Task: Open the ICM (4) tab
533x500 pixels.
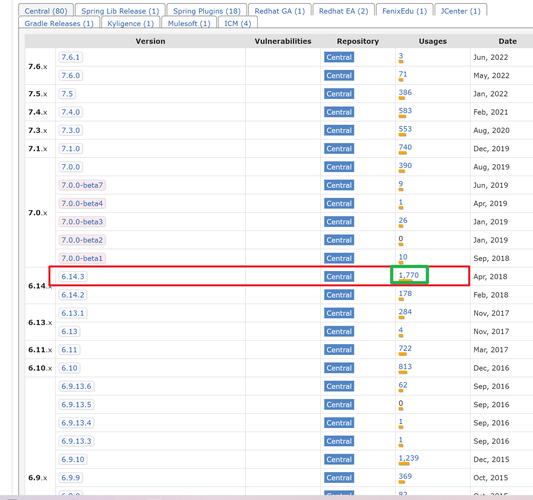Action: click(238, 23)
